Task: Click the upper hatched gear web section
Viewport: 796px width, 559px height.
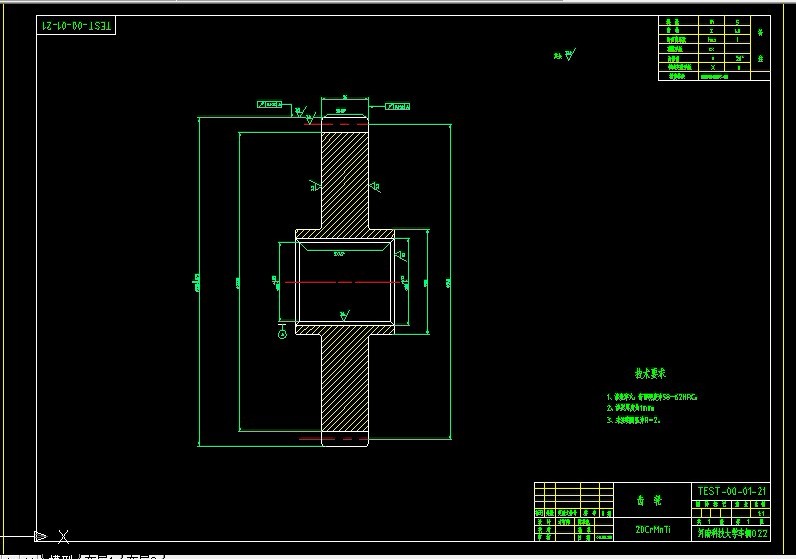Action: pos(345,180)
